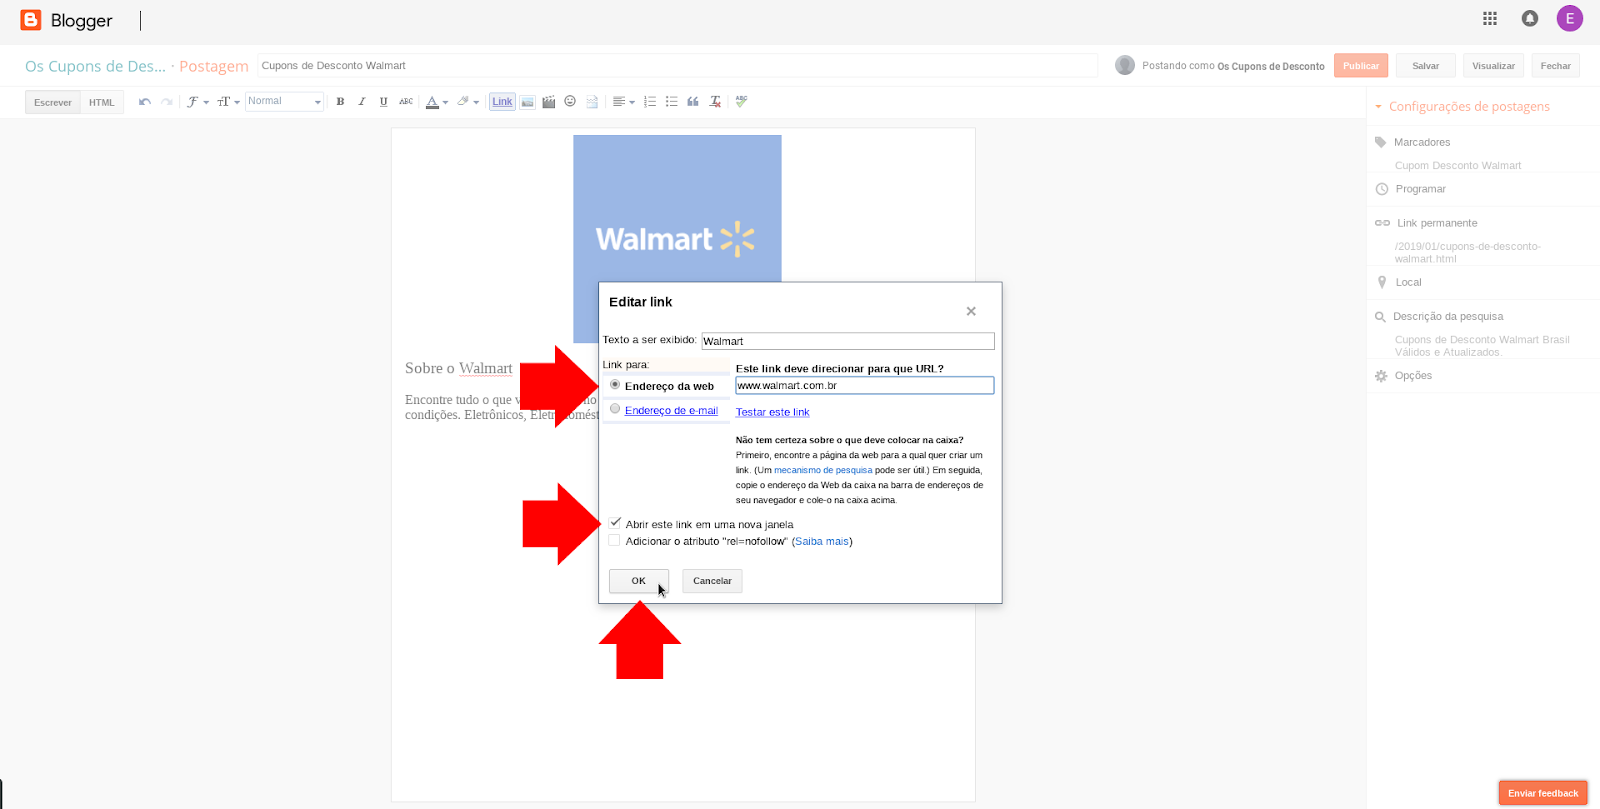1600x809 pixels.
Task: Create a numbered list
Action: coord(650,102)
